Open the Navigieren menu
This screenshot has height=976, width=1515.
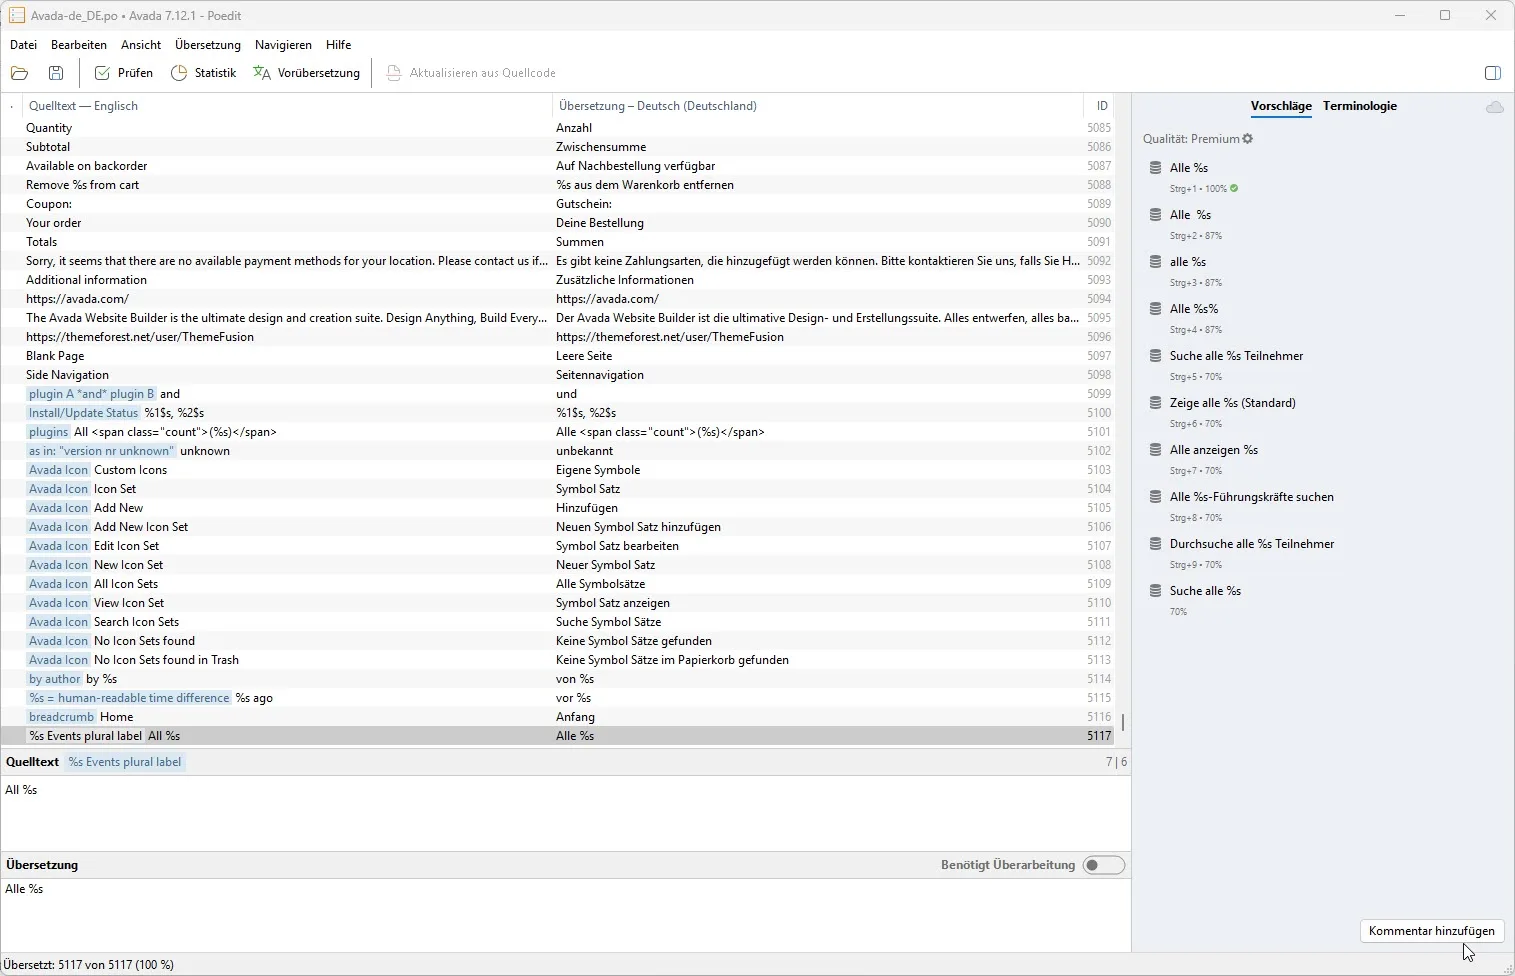click(283, 45)
